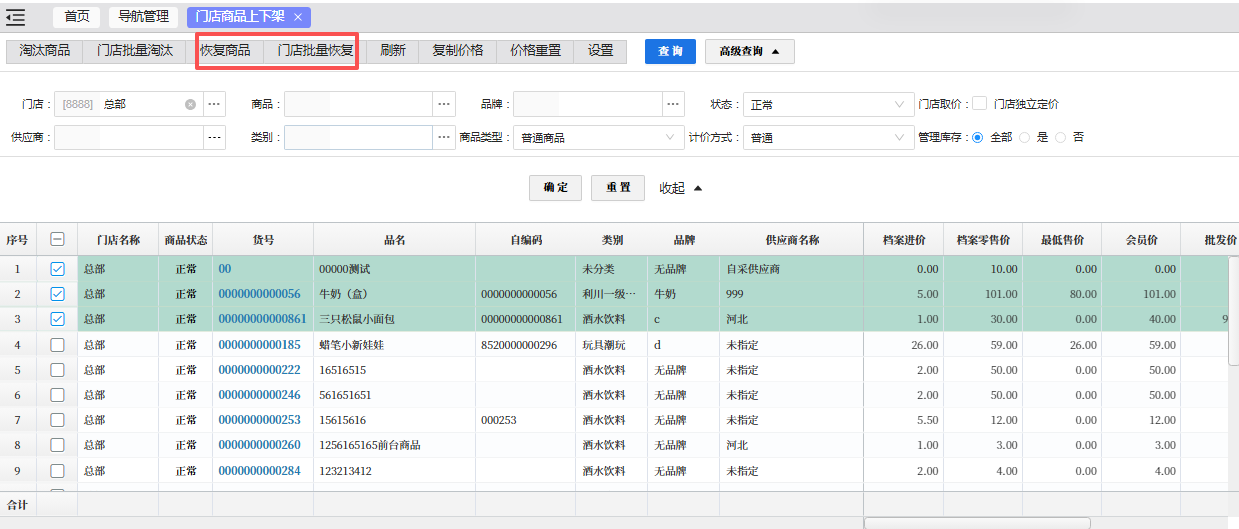Click the bottom horizontal scrollbar thumb
The image size is (1239, 529).
click(x=977, y=523)
